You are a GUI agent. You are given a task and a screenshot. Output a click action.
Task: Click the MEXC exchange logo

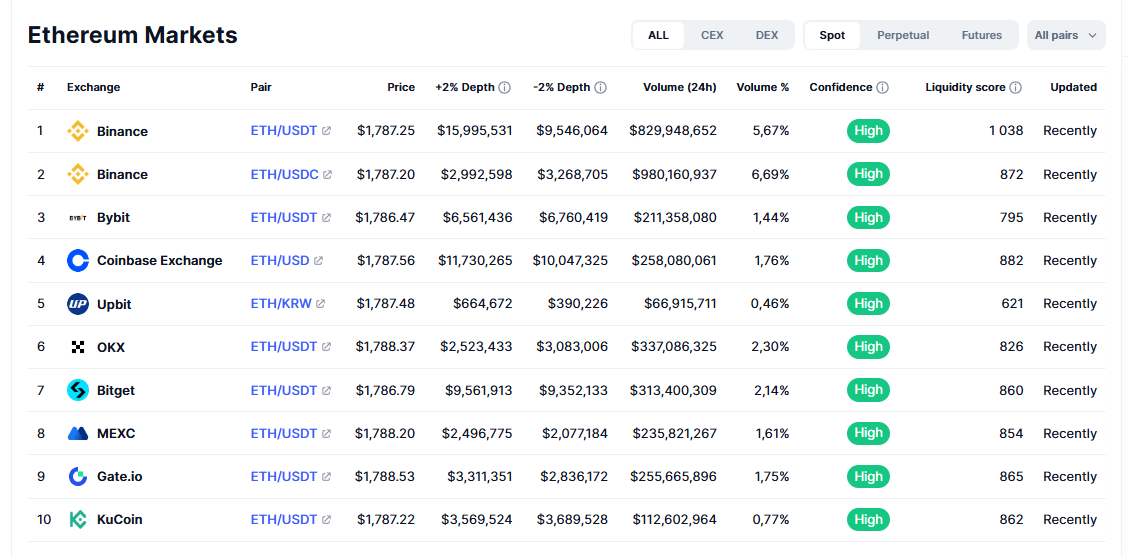tap(78, 433)
